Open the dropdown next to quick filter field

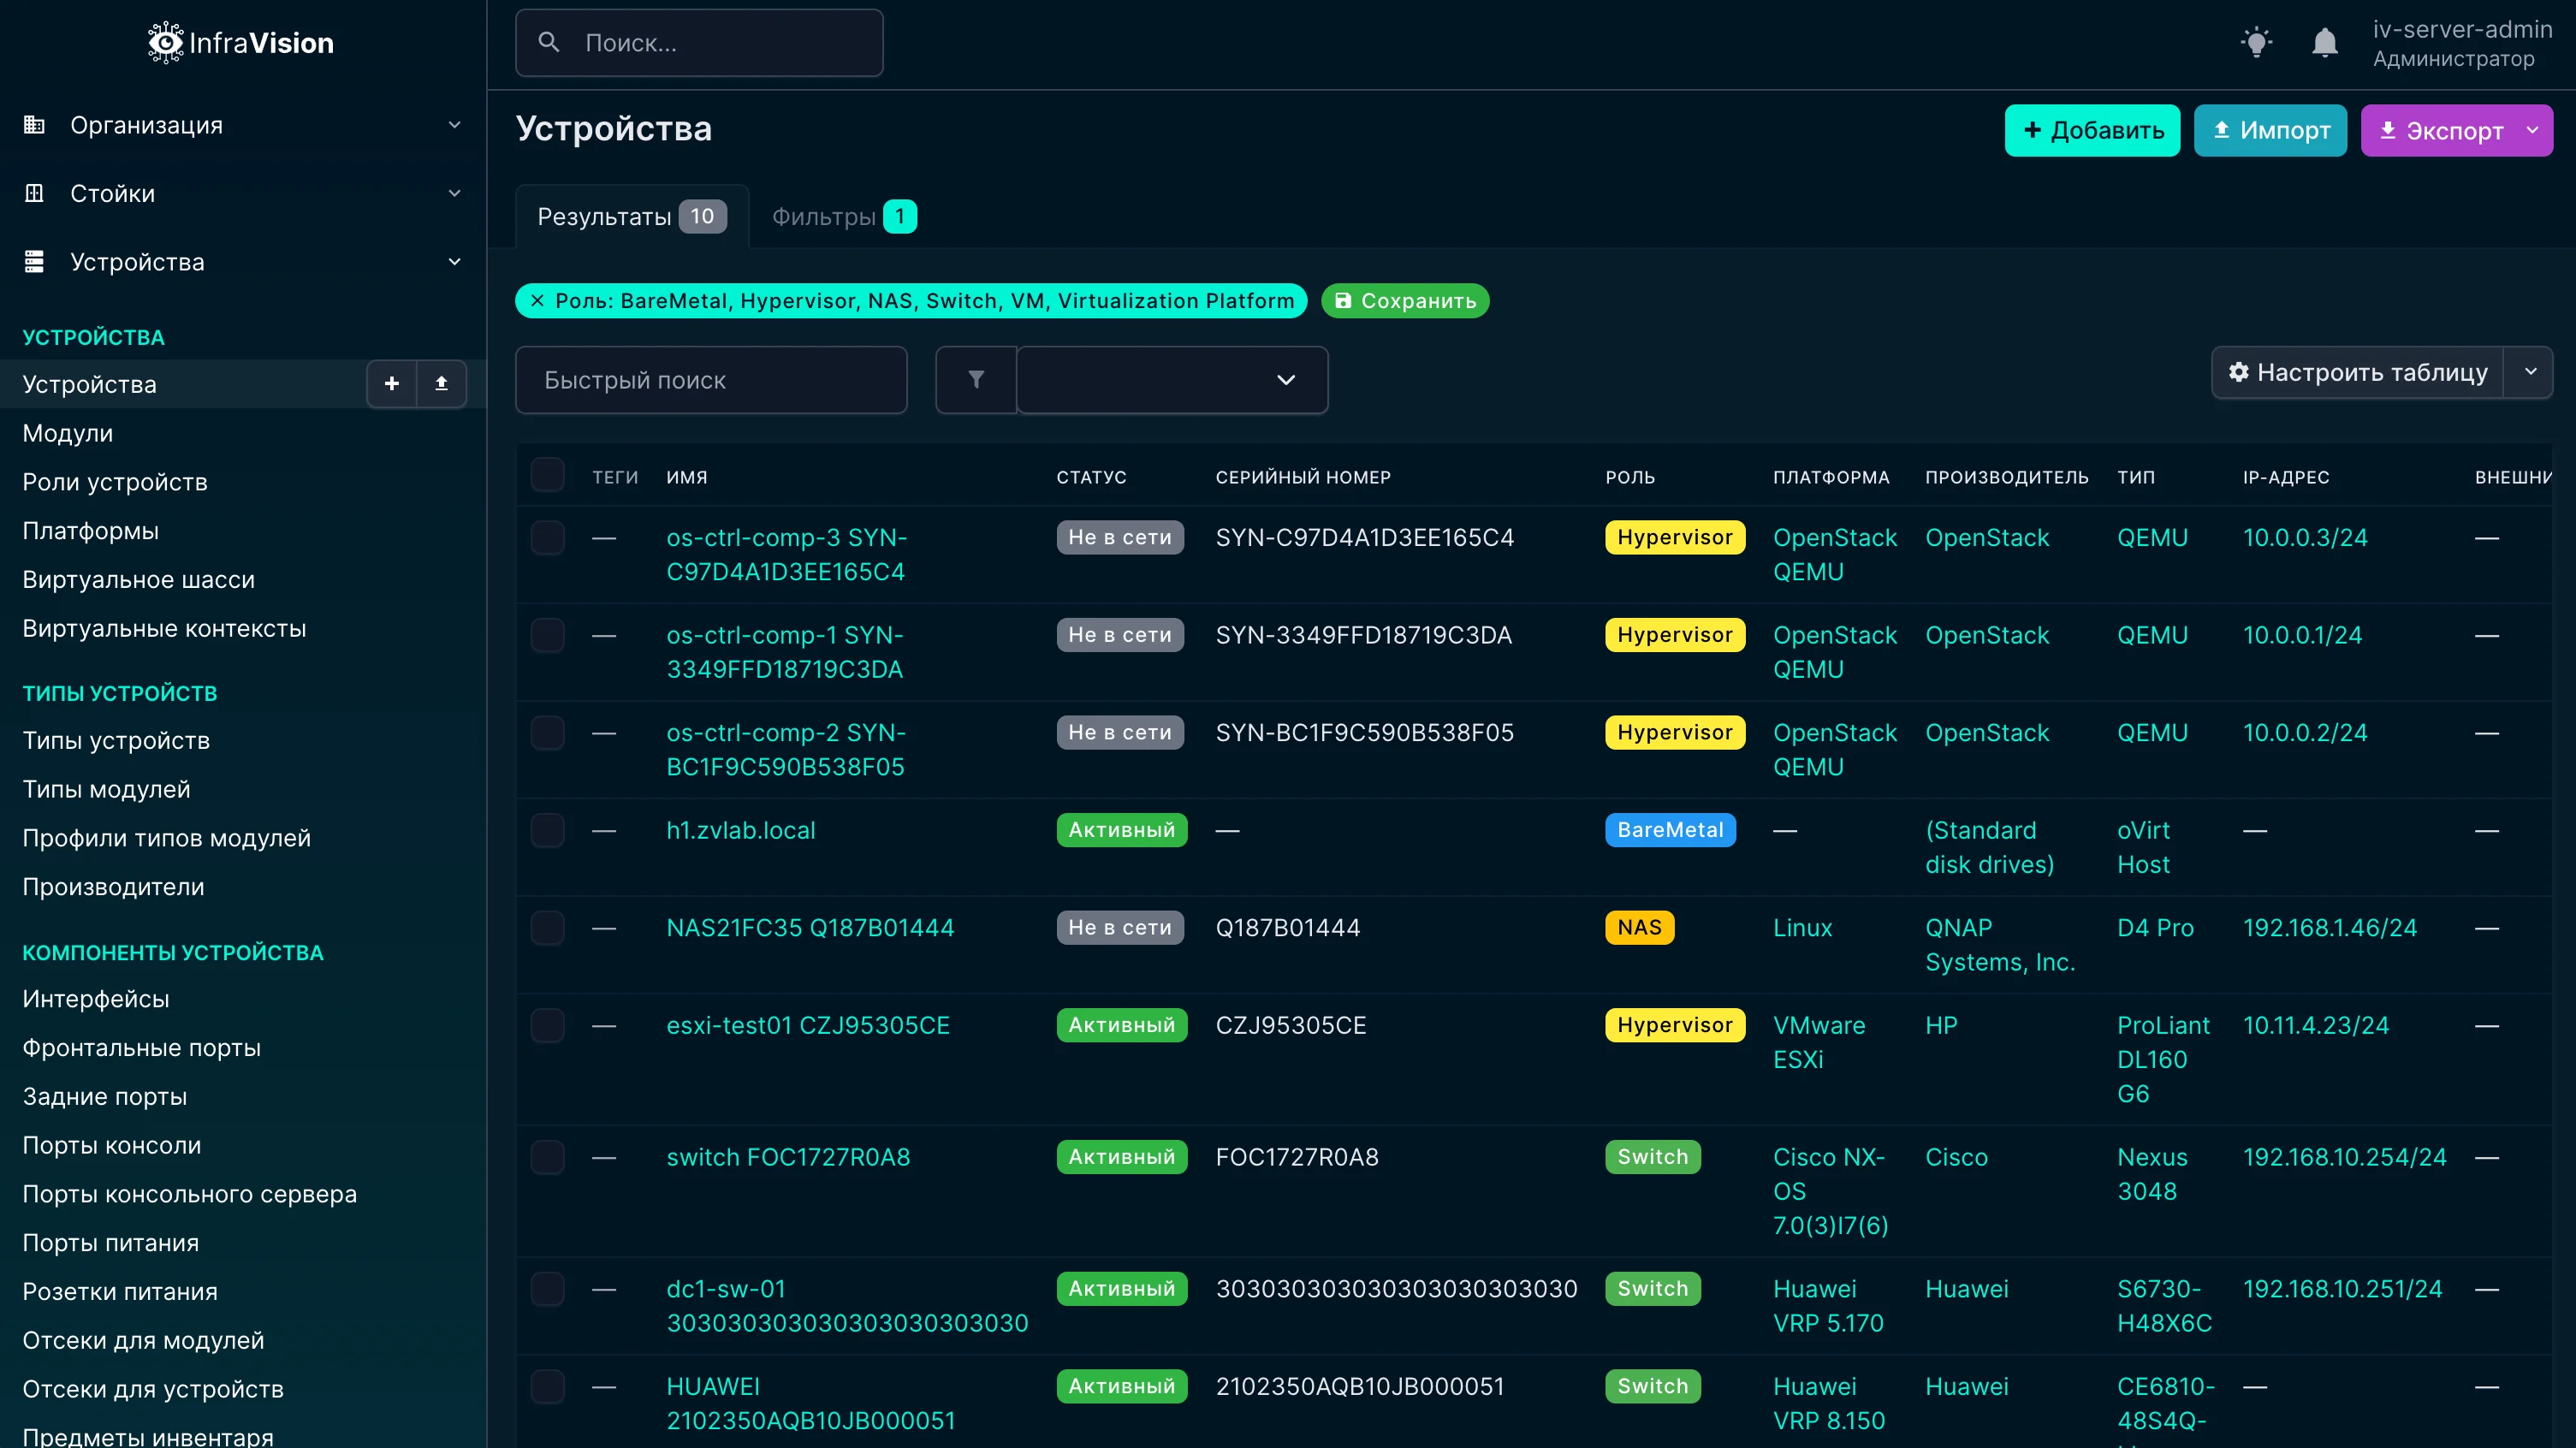pyautogui.click(x=1286, y=380)
